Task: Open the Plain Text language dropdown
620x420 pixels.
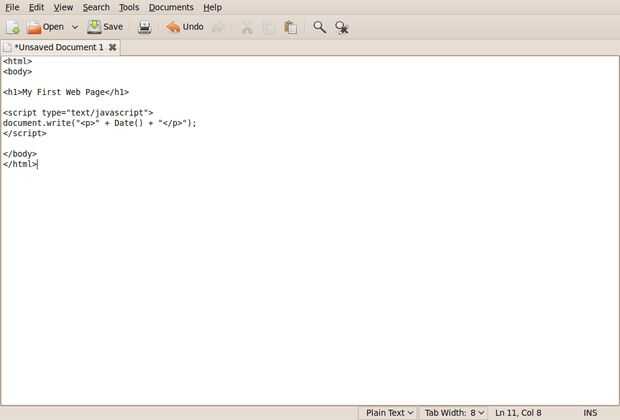Action: pyautogui.click(x=389, y=412)
